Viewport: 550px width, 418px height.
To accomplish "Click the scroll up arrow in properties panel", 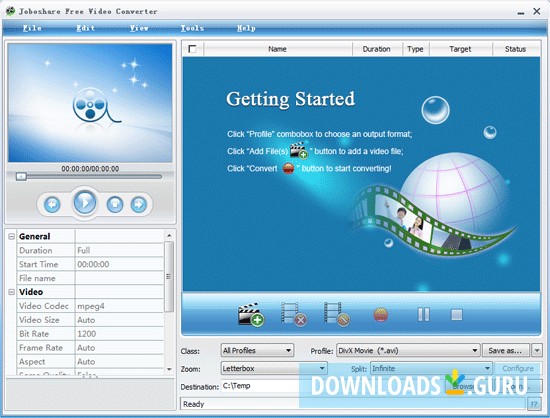I will [x=169, y=235].
